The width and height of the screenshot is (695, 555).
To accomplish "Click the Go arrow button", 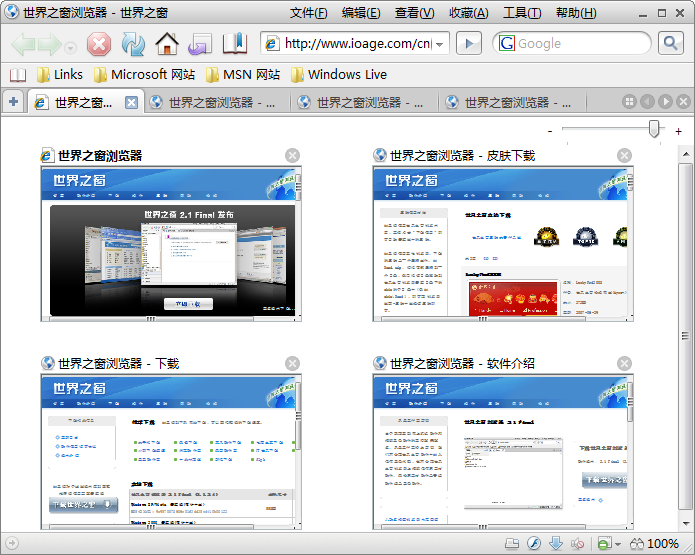I will (x=469, y=43).
